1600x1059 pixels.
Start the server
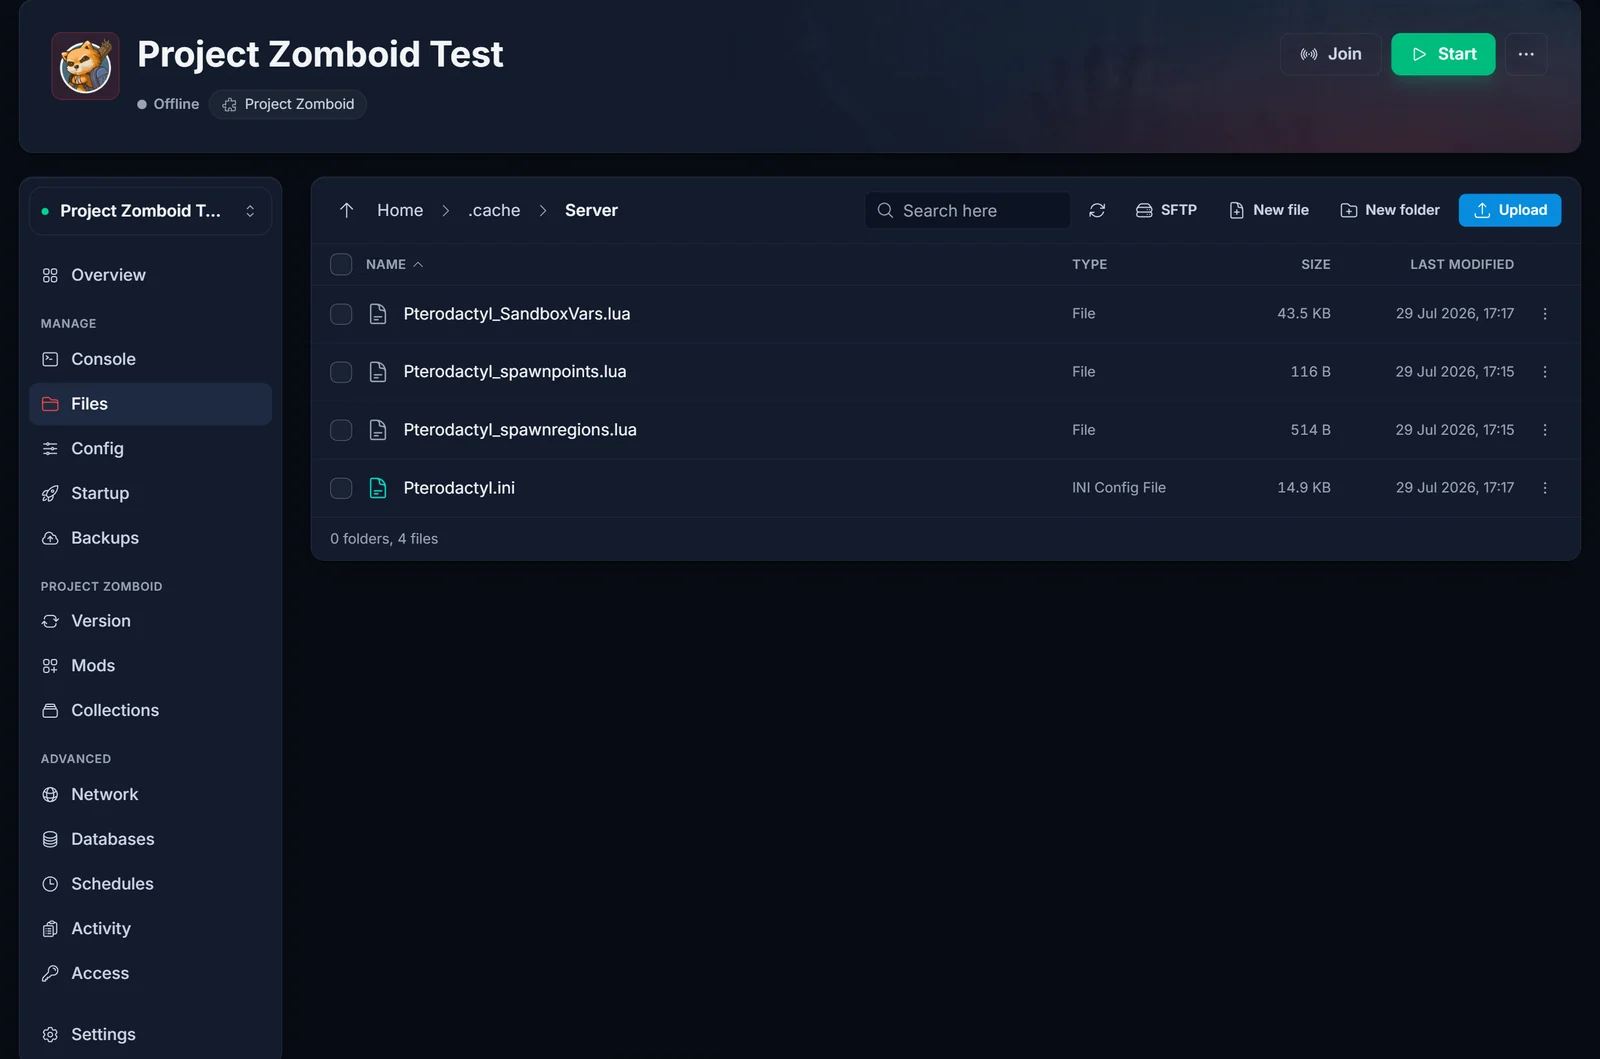1443,54
